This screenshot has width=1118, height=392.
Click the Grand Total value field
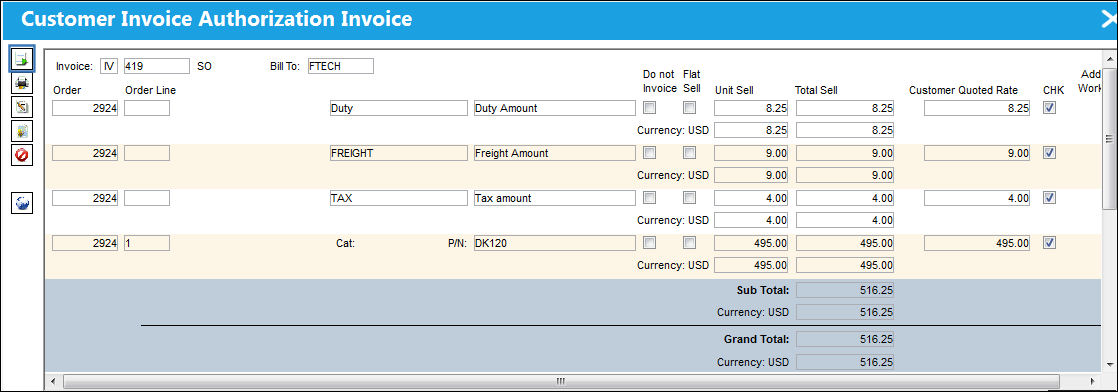[x=845, y=339]
